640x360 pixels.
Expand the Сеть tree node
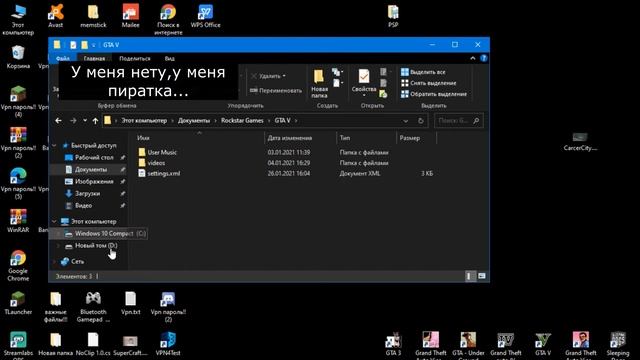tap(54, 261)
